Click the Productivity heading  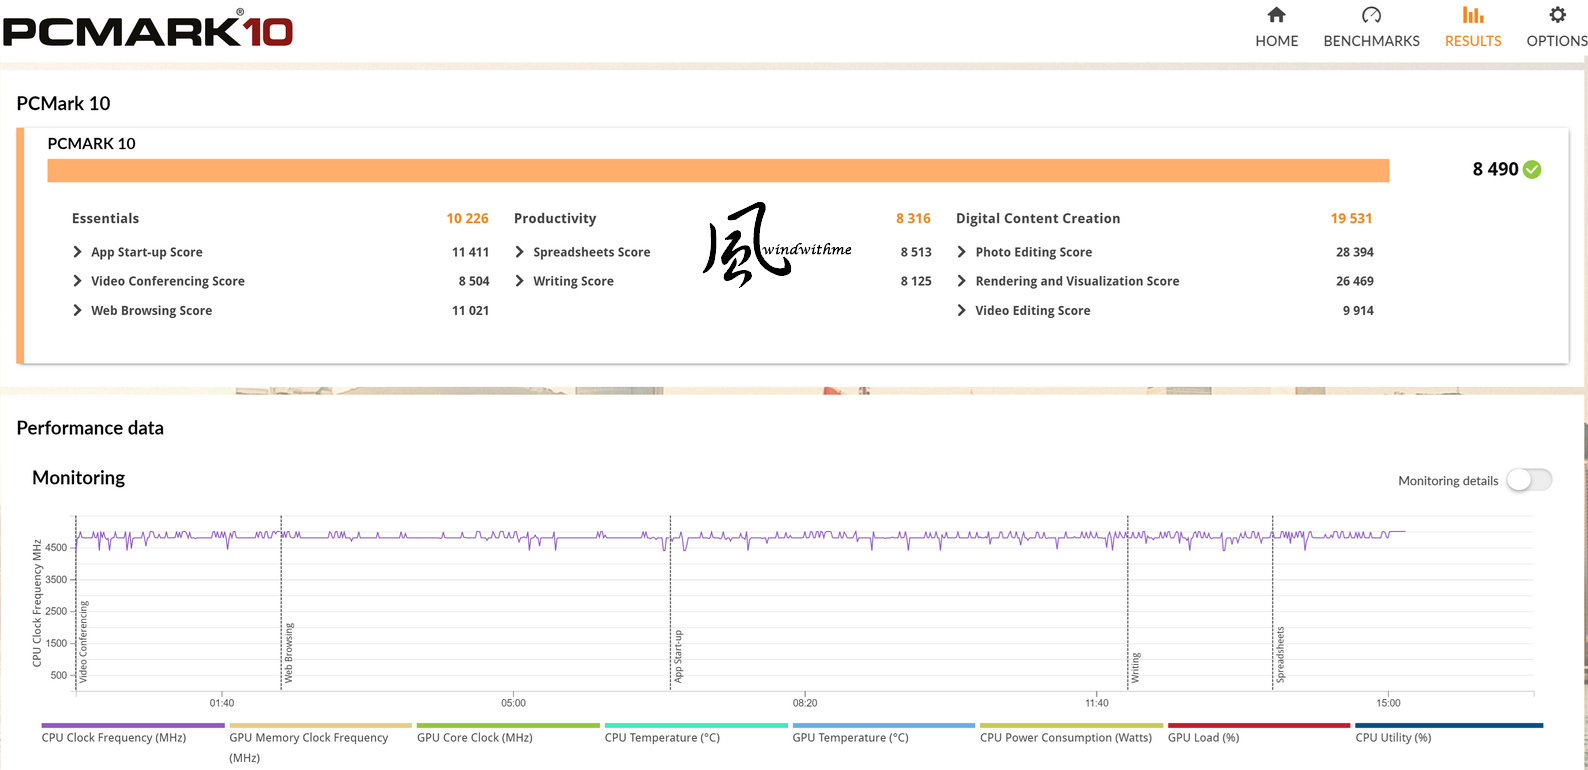pyautogui.click(x=555, y=218)
